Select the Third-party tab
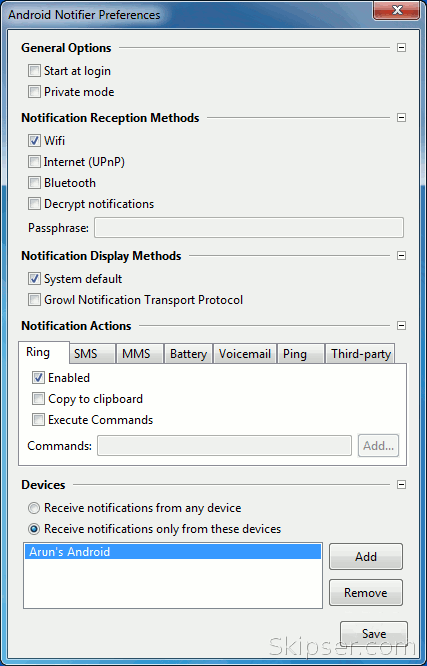 [360, 354]
